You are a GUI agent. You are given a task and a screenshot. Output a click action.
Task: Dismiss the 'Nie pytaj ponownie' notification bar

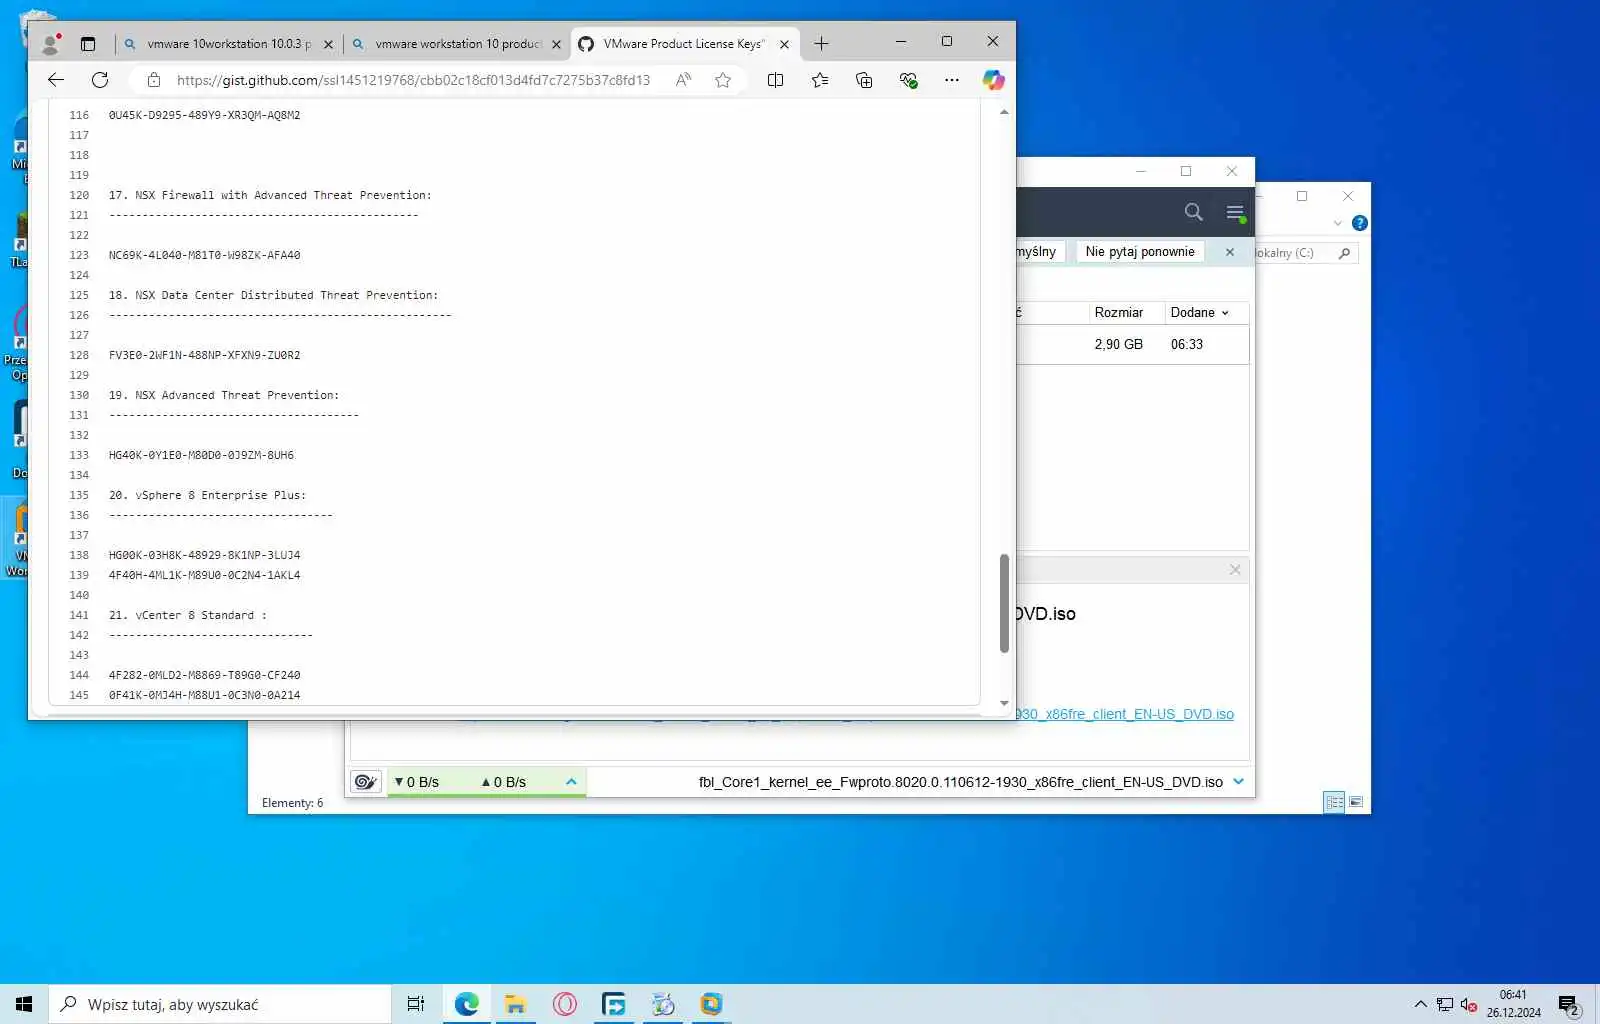tap(1230, 252)
